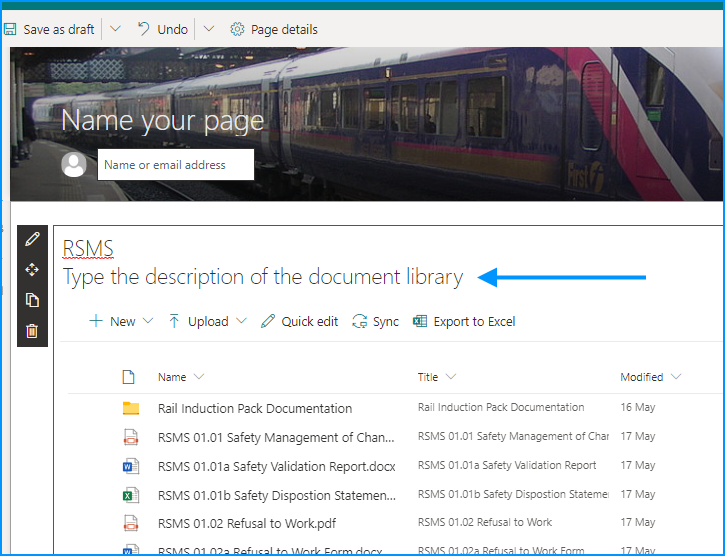Click the Undo arrow icon
The image size is (725, 556).
[143, 29]
